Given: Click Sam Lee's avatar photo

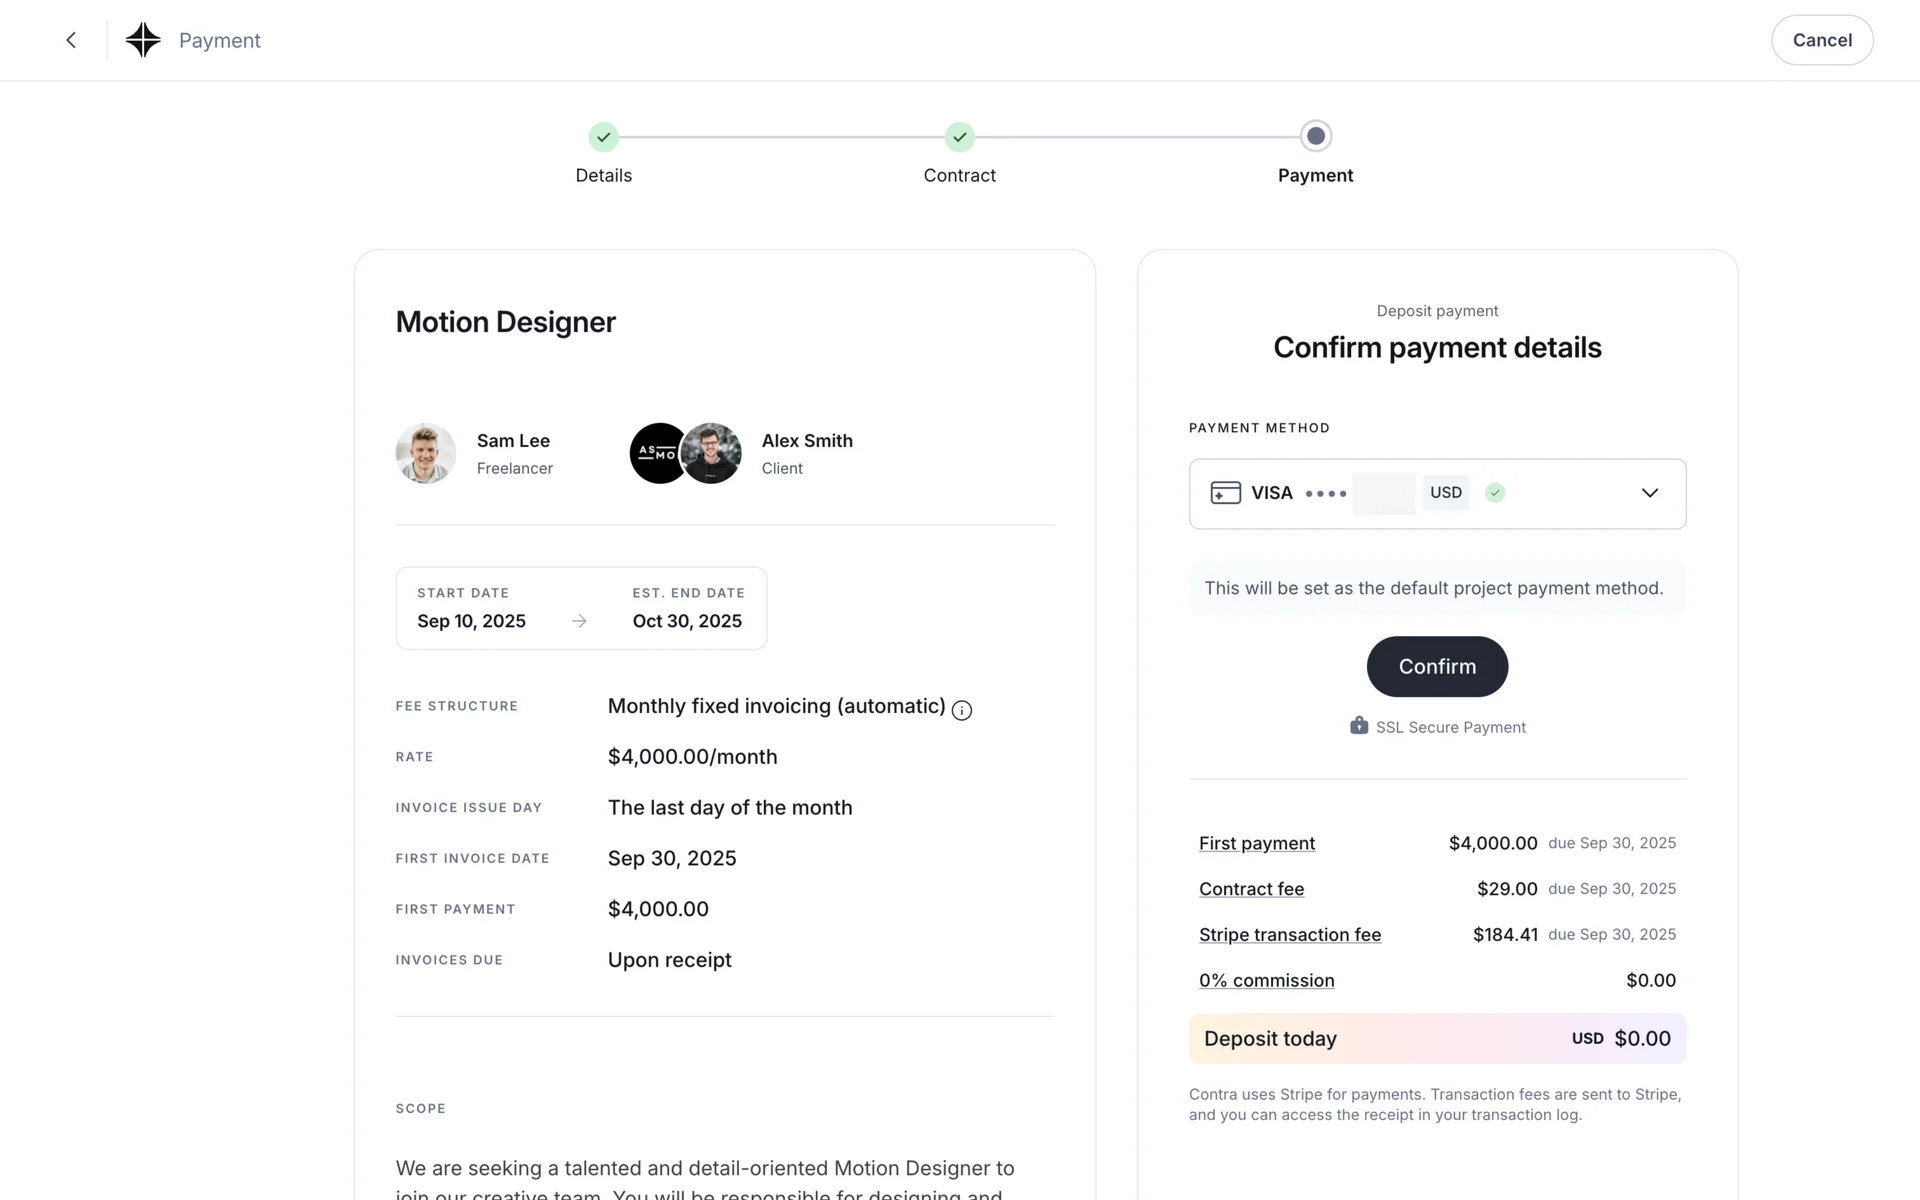Looking at the screenshot, I should coord(426,453).
